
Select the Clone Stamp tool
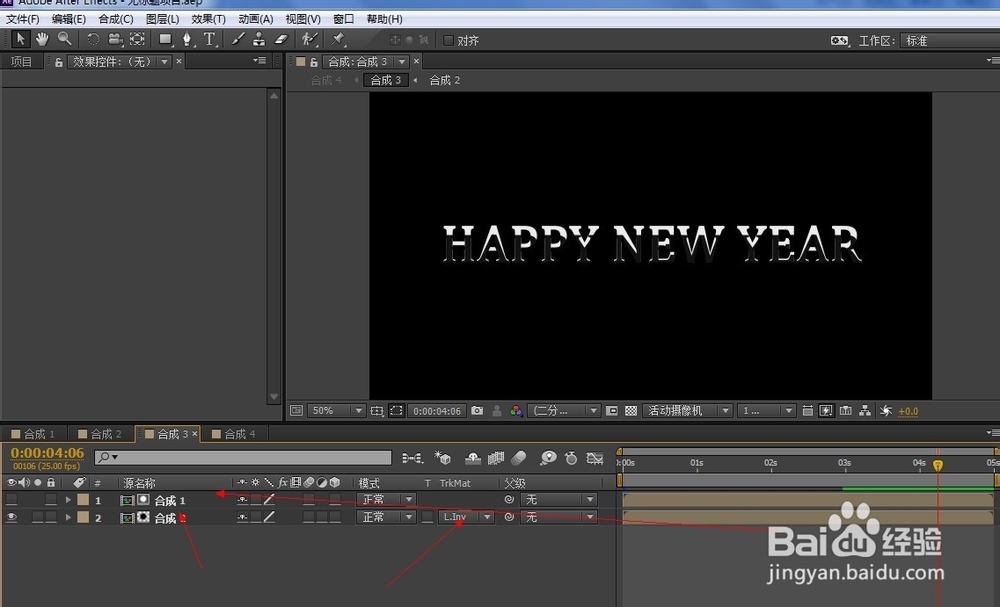tap(259, 40)
